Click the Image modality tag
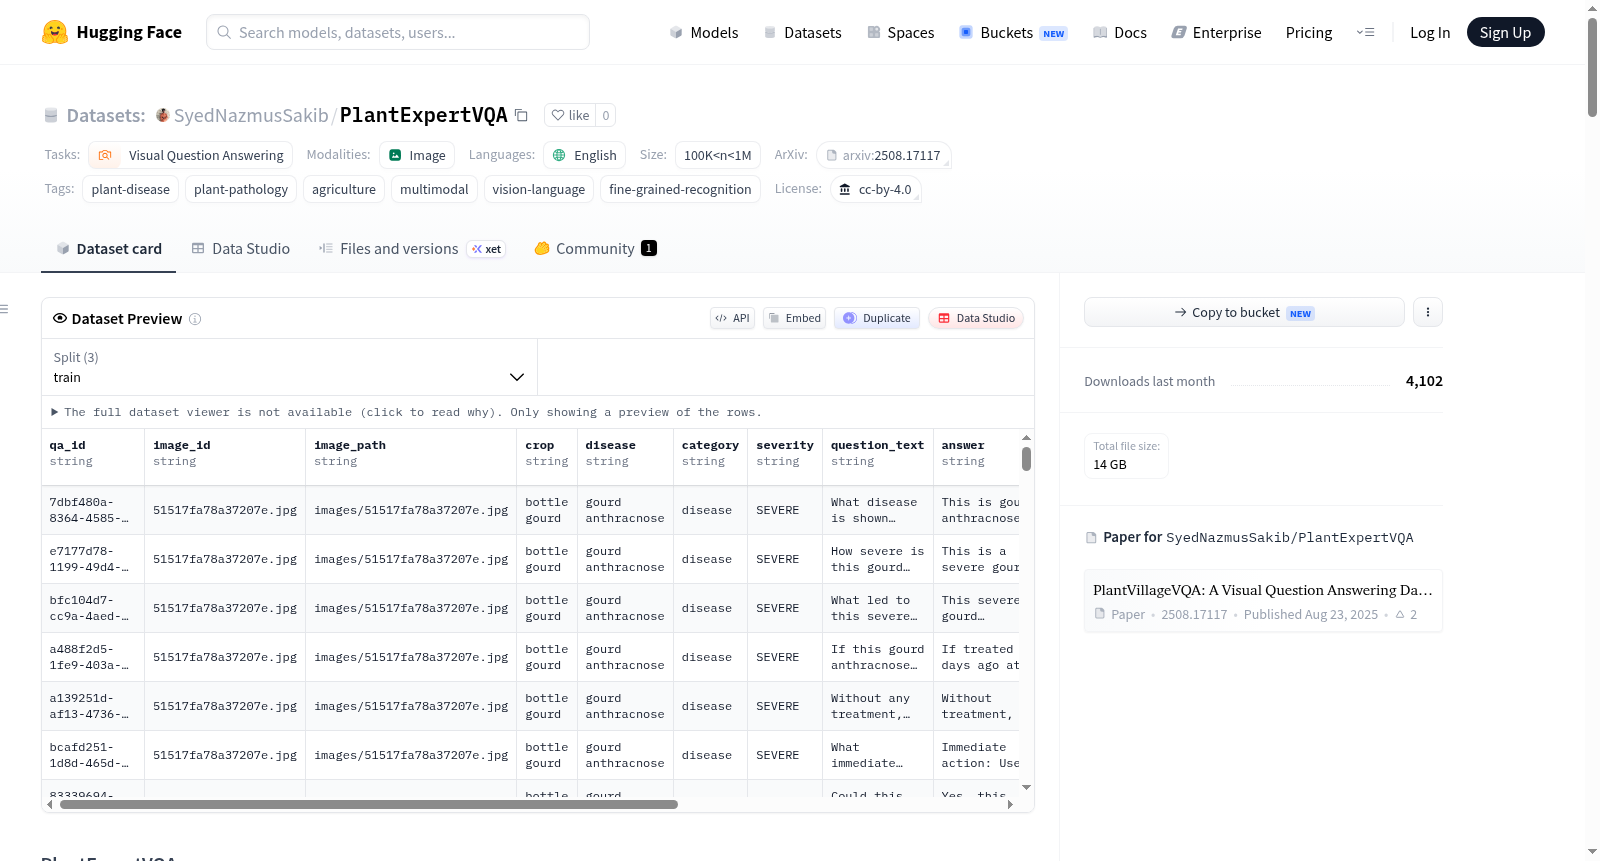Image resolution: width=1600 pixels, height=861 pixels. [x=417, y=155]
